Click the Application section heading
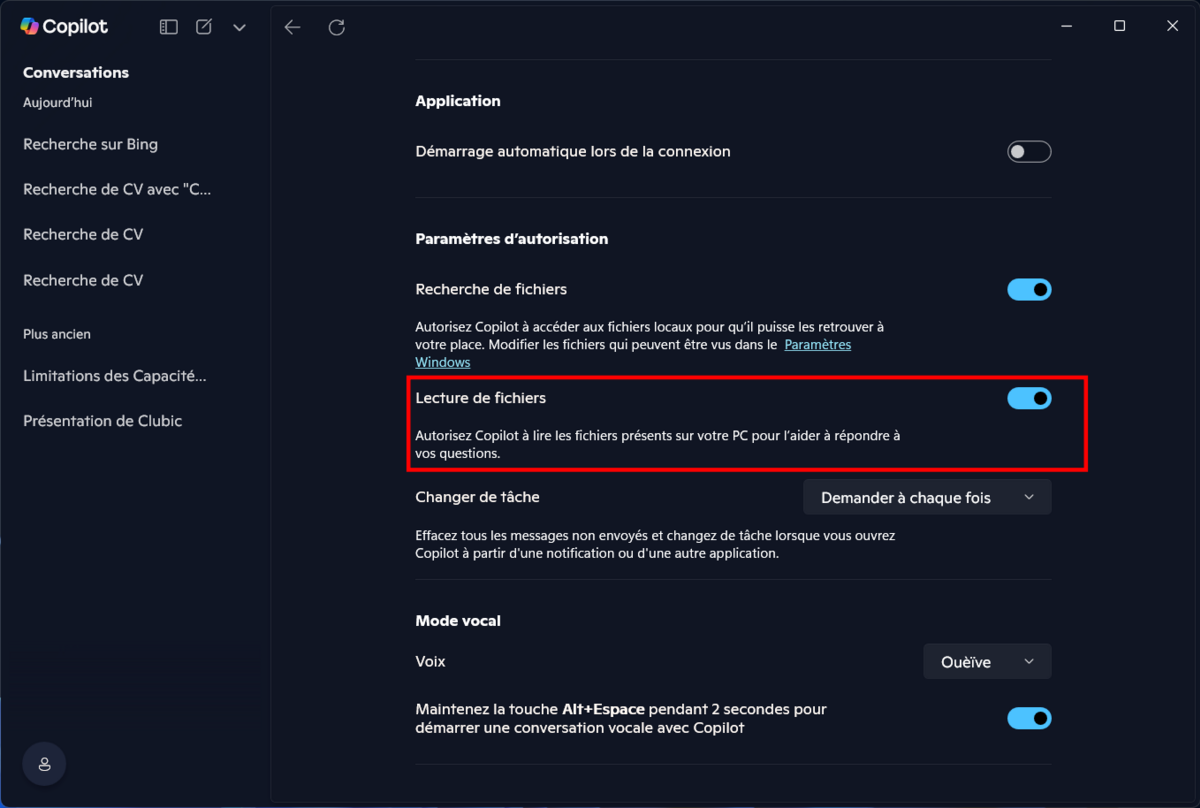Viewport: 1200px width, 808px height. [458, 101]
